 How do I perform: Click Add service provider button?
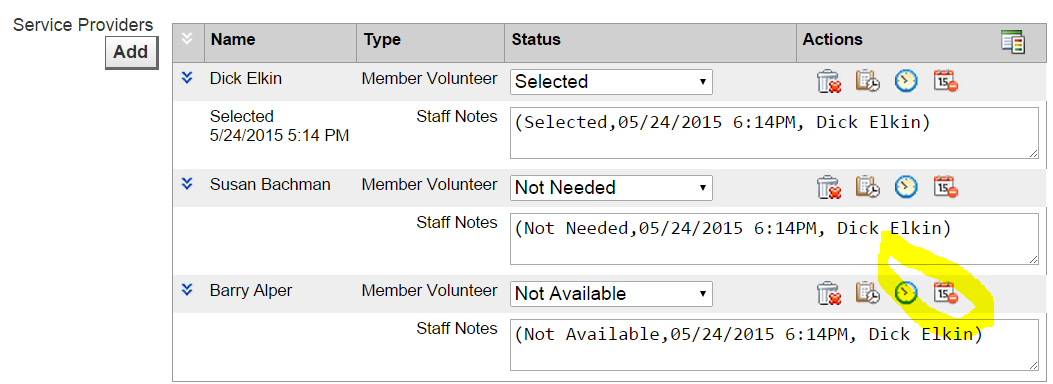click(x=131, y=52)
